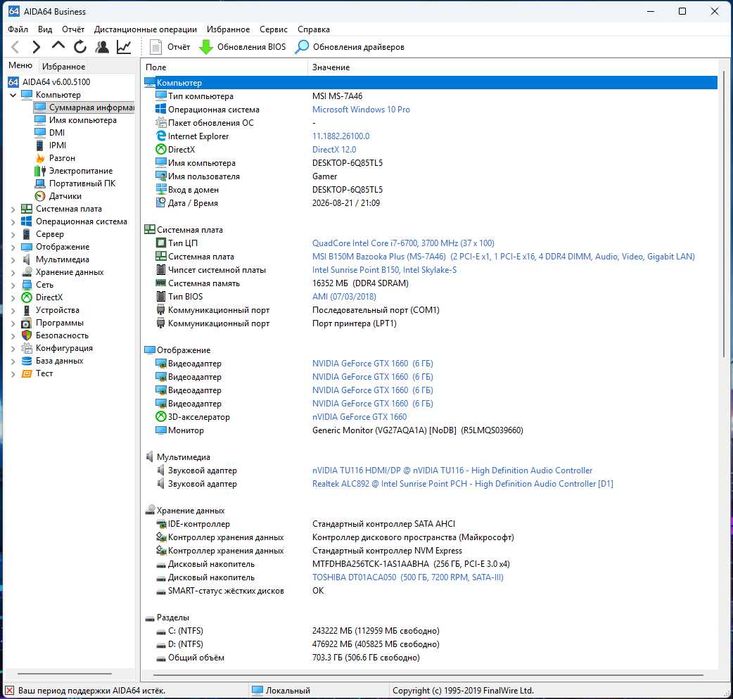Screen dimensions: 733x699
Task: Open the DirectX 12.0 value link
Action: (334, 150)
